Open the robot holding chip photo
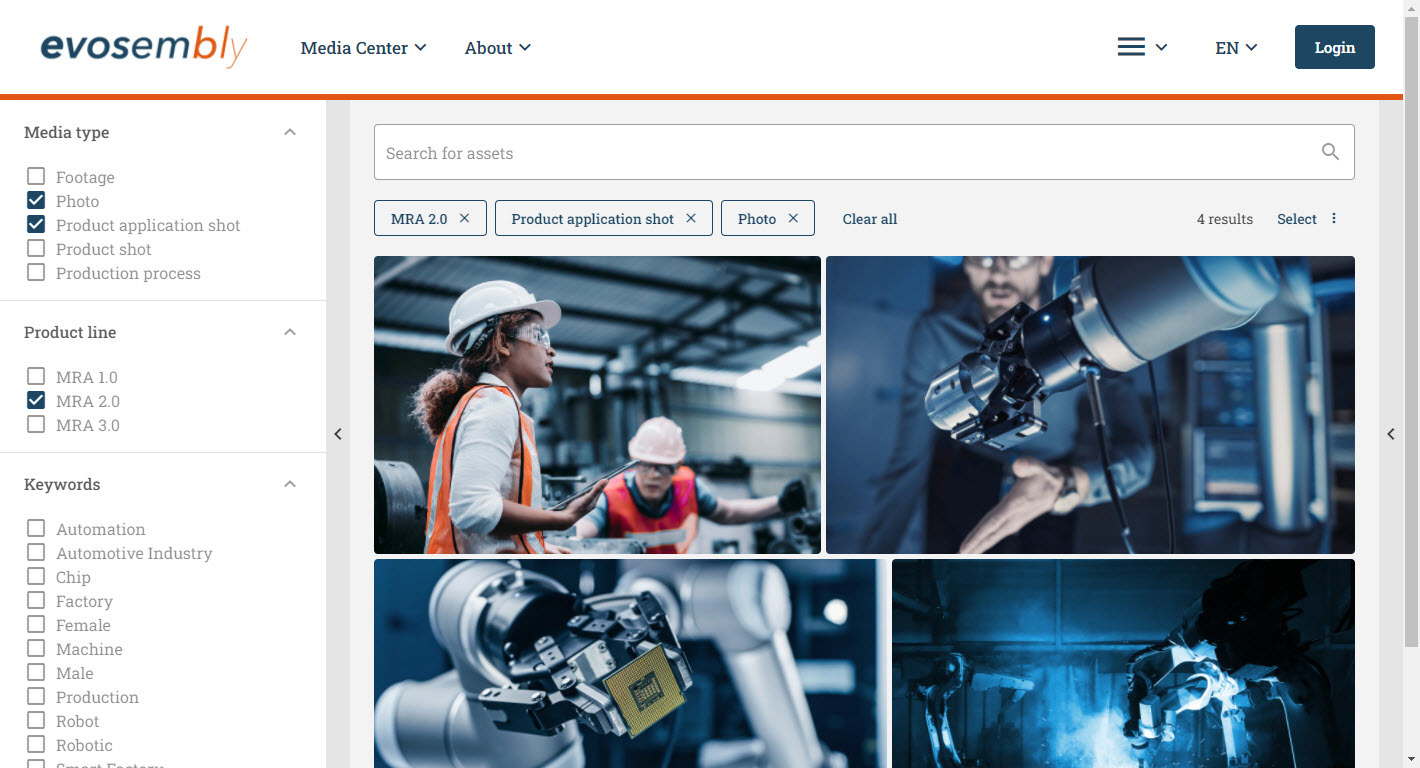 click(630, 663)
